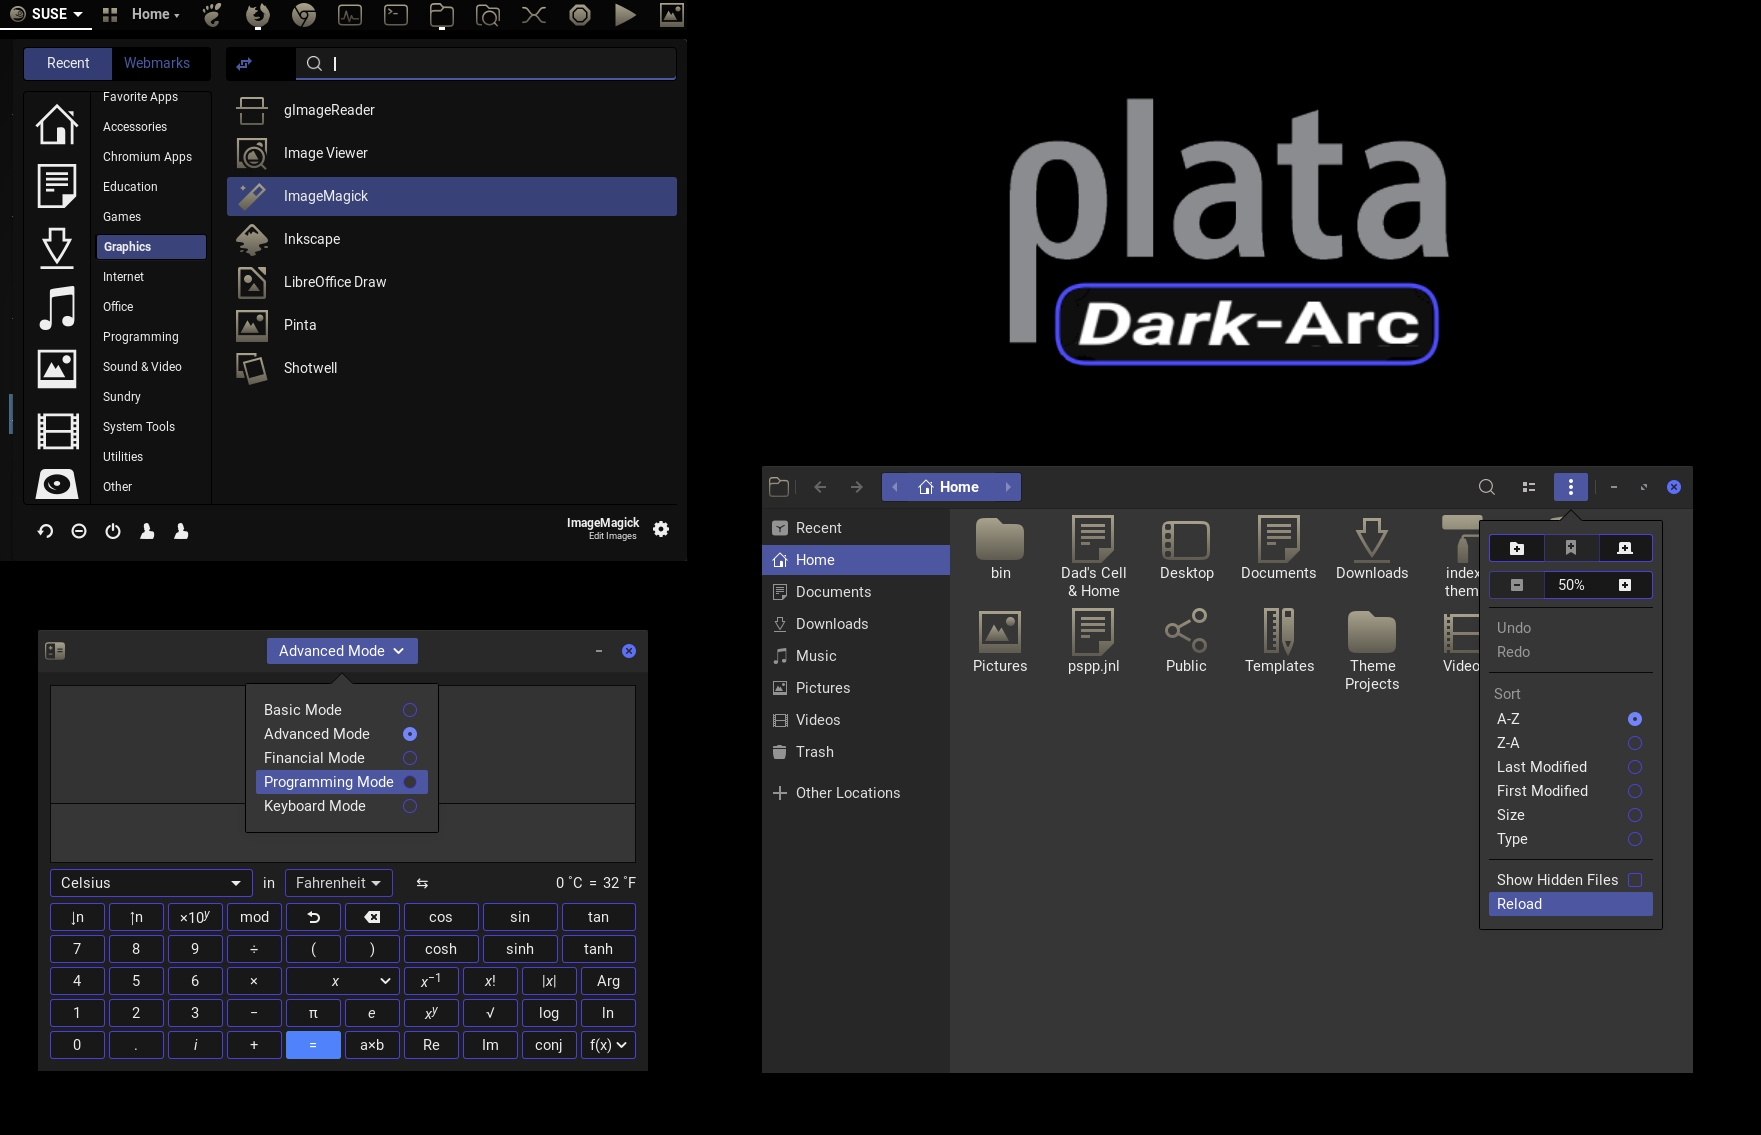Sort files by Size
Viewport: 1761px width, 1135px height.
[1570, 815]
